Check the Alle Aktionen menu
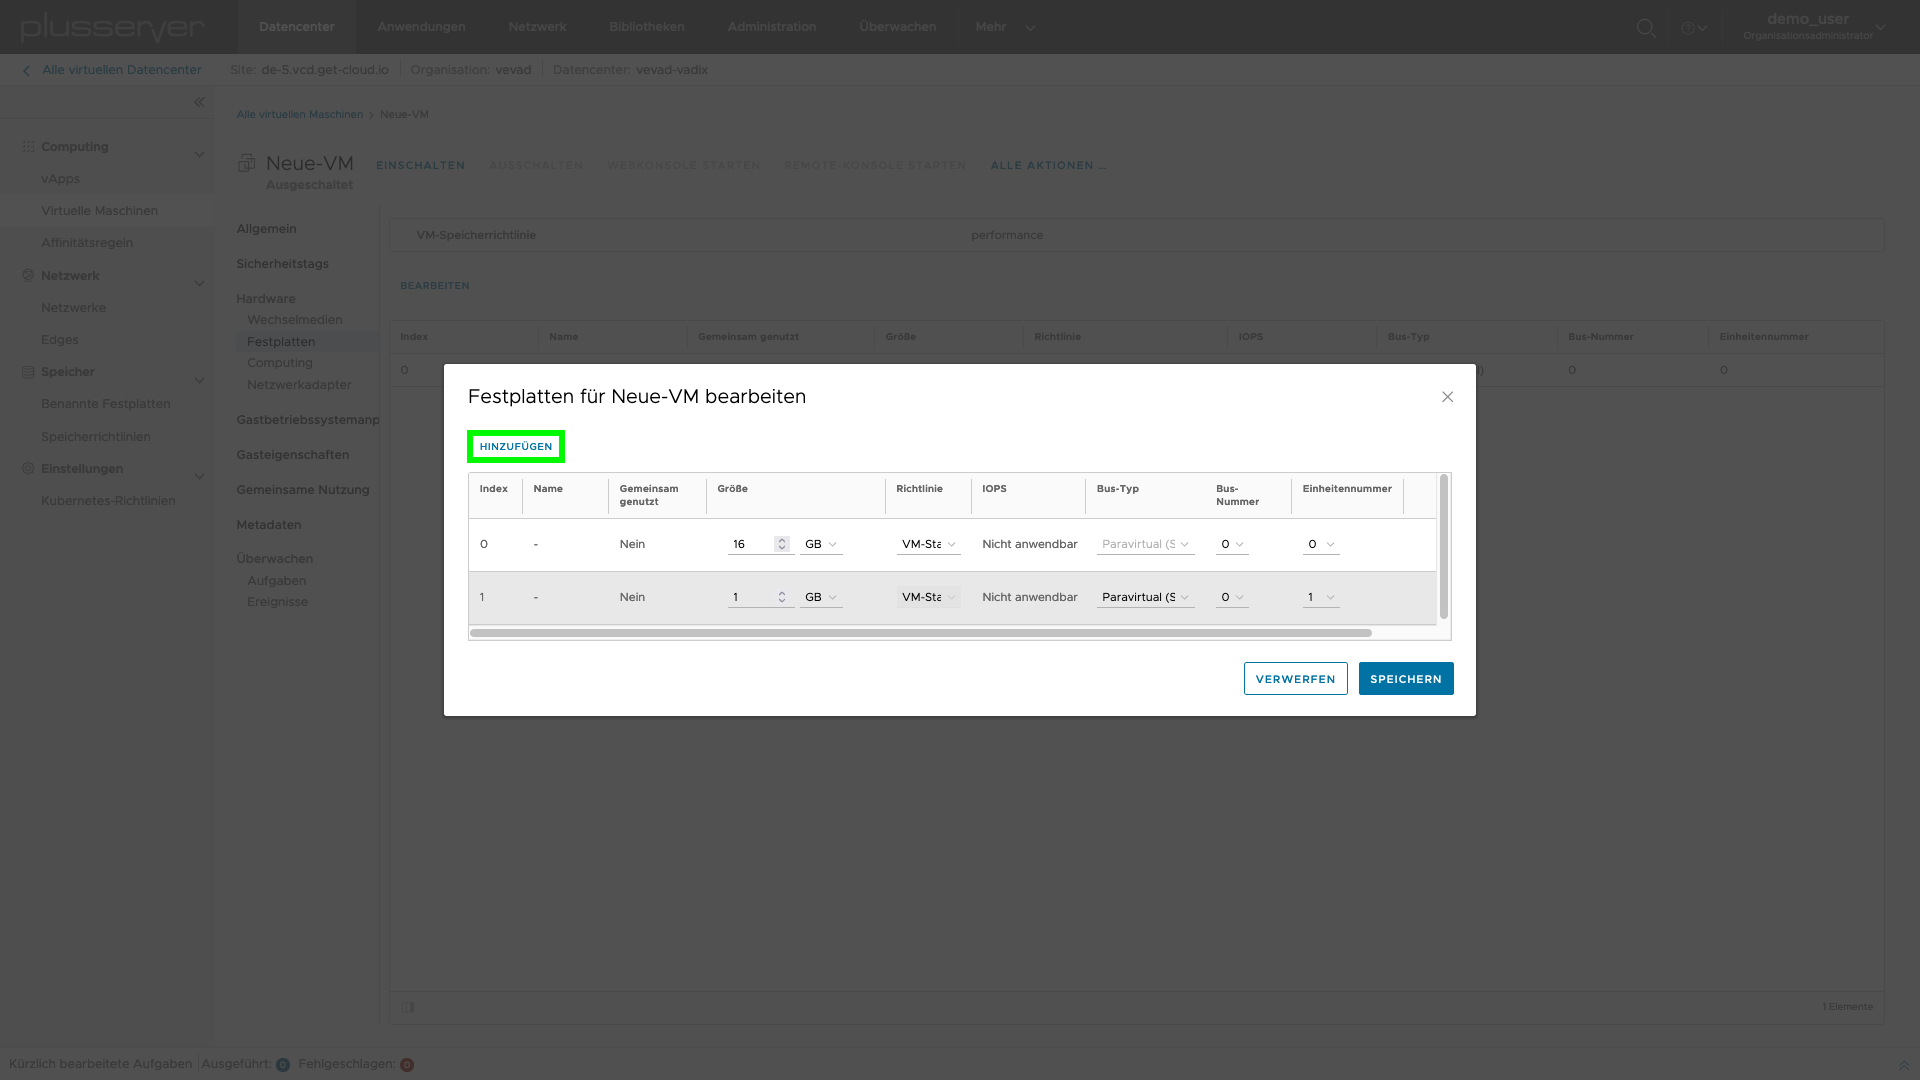 point(1048,165)
